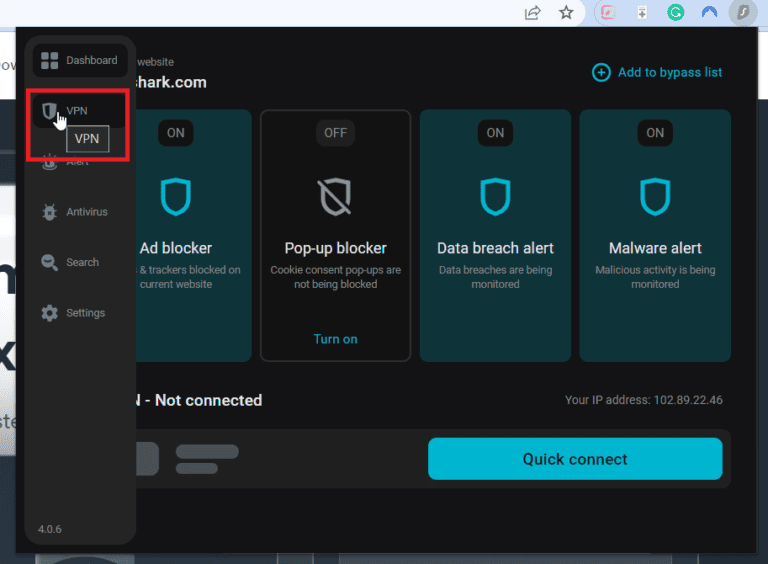The height and width of the screenshot is (564, 768).
Task: Toggle the Malware alert ON badge
Action: (655, 133)
